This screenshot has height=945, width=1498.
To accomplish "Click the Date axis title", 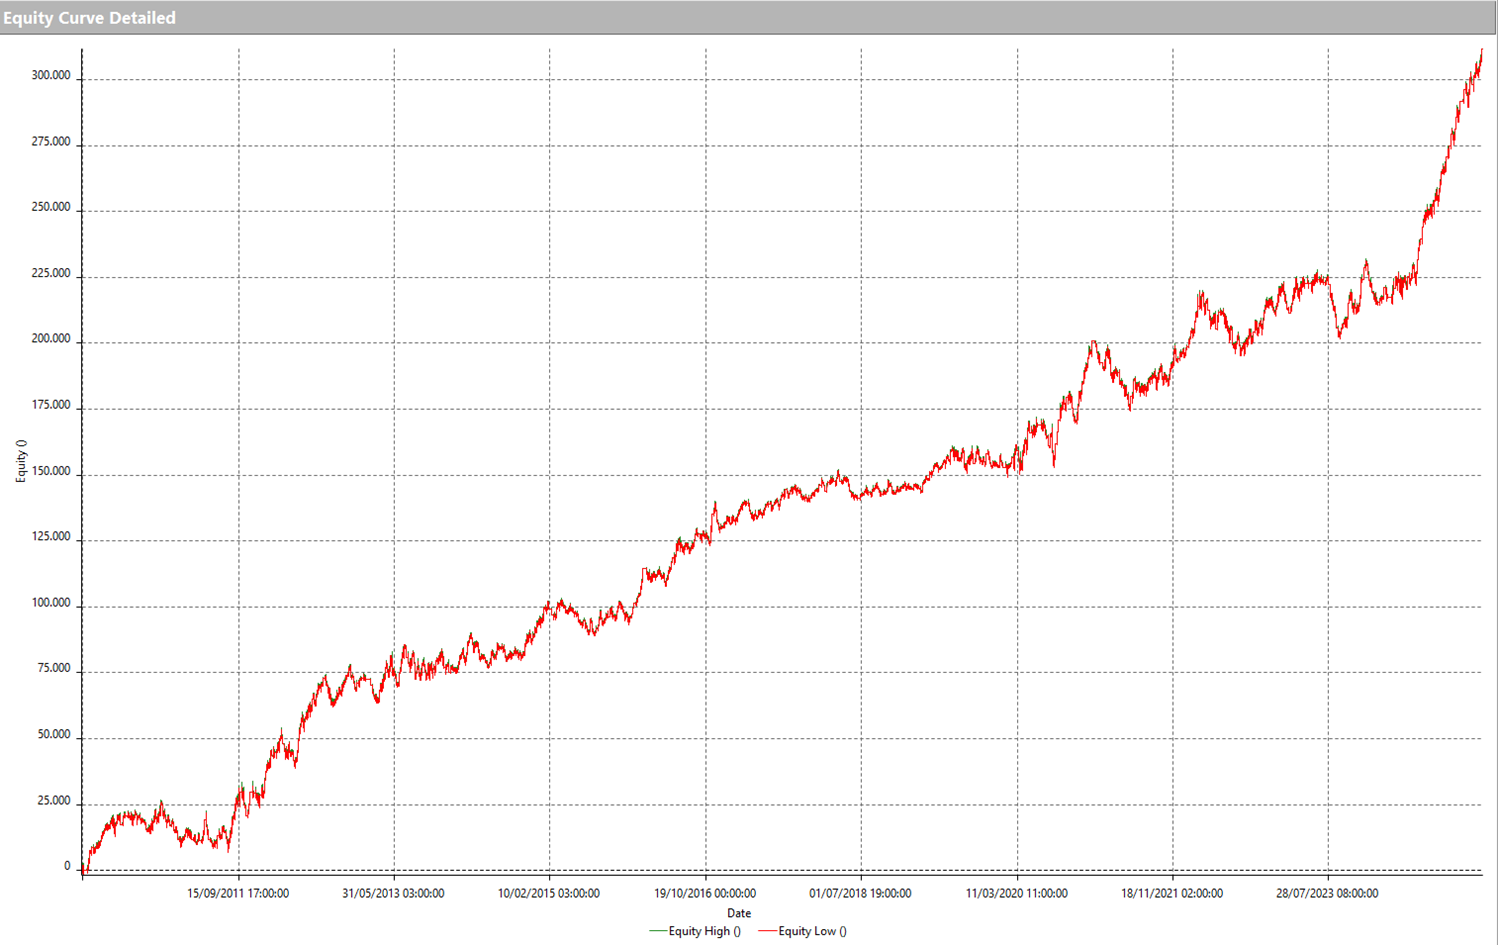I will click(739, 913).
